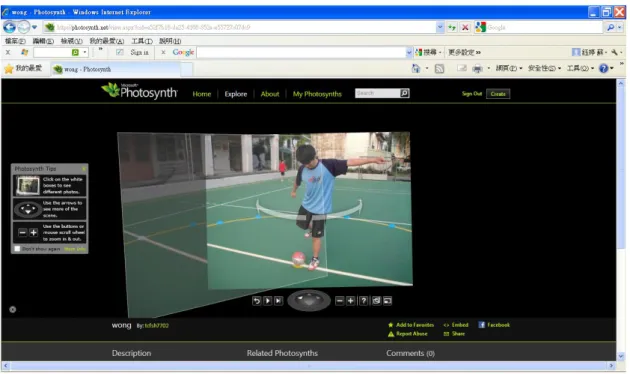This screenshot has width=630, height=374.
Task: Click the minus plus zoom tip icon
Action: pos(28,232)
